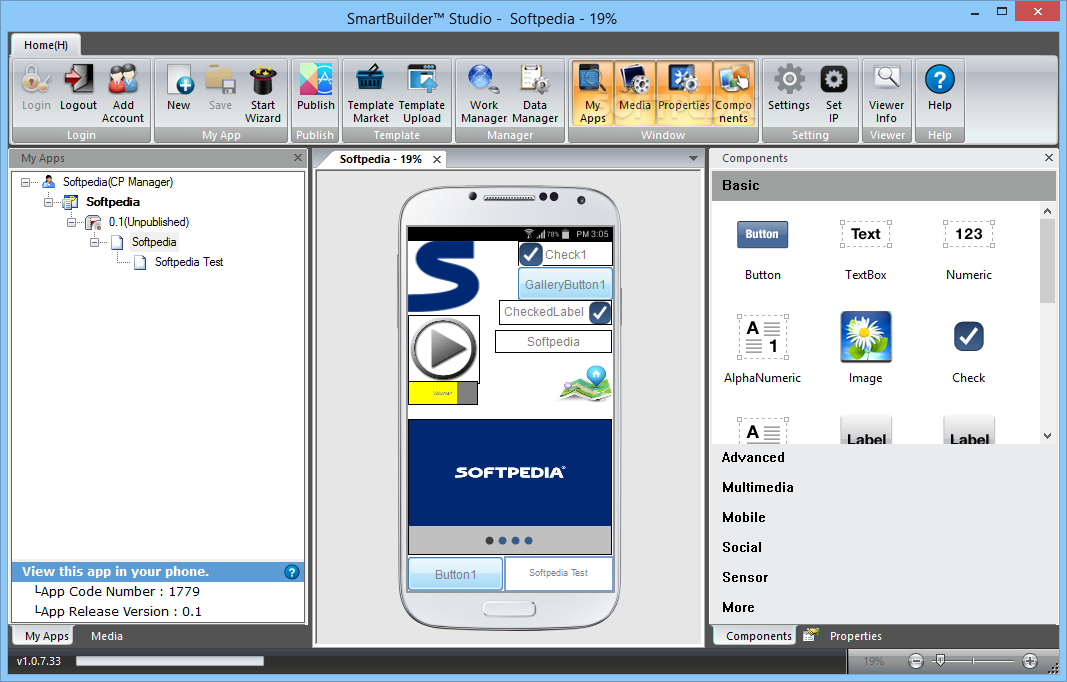Switch to the Properties panel tab
The image size is (1067, 682).
click(x=855, y=636)
